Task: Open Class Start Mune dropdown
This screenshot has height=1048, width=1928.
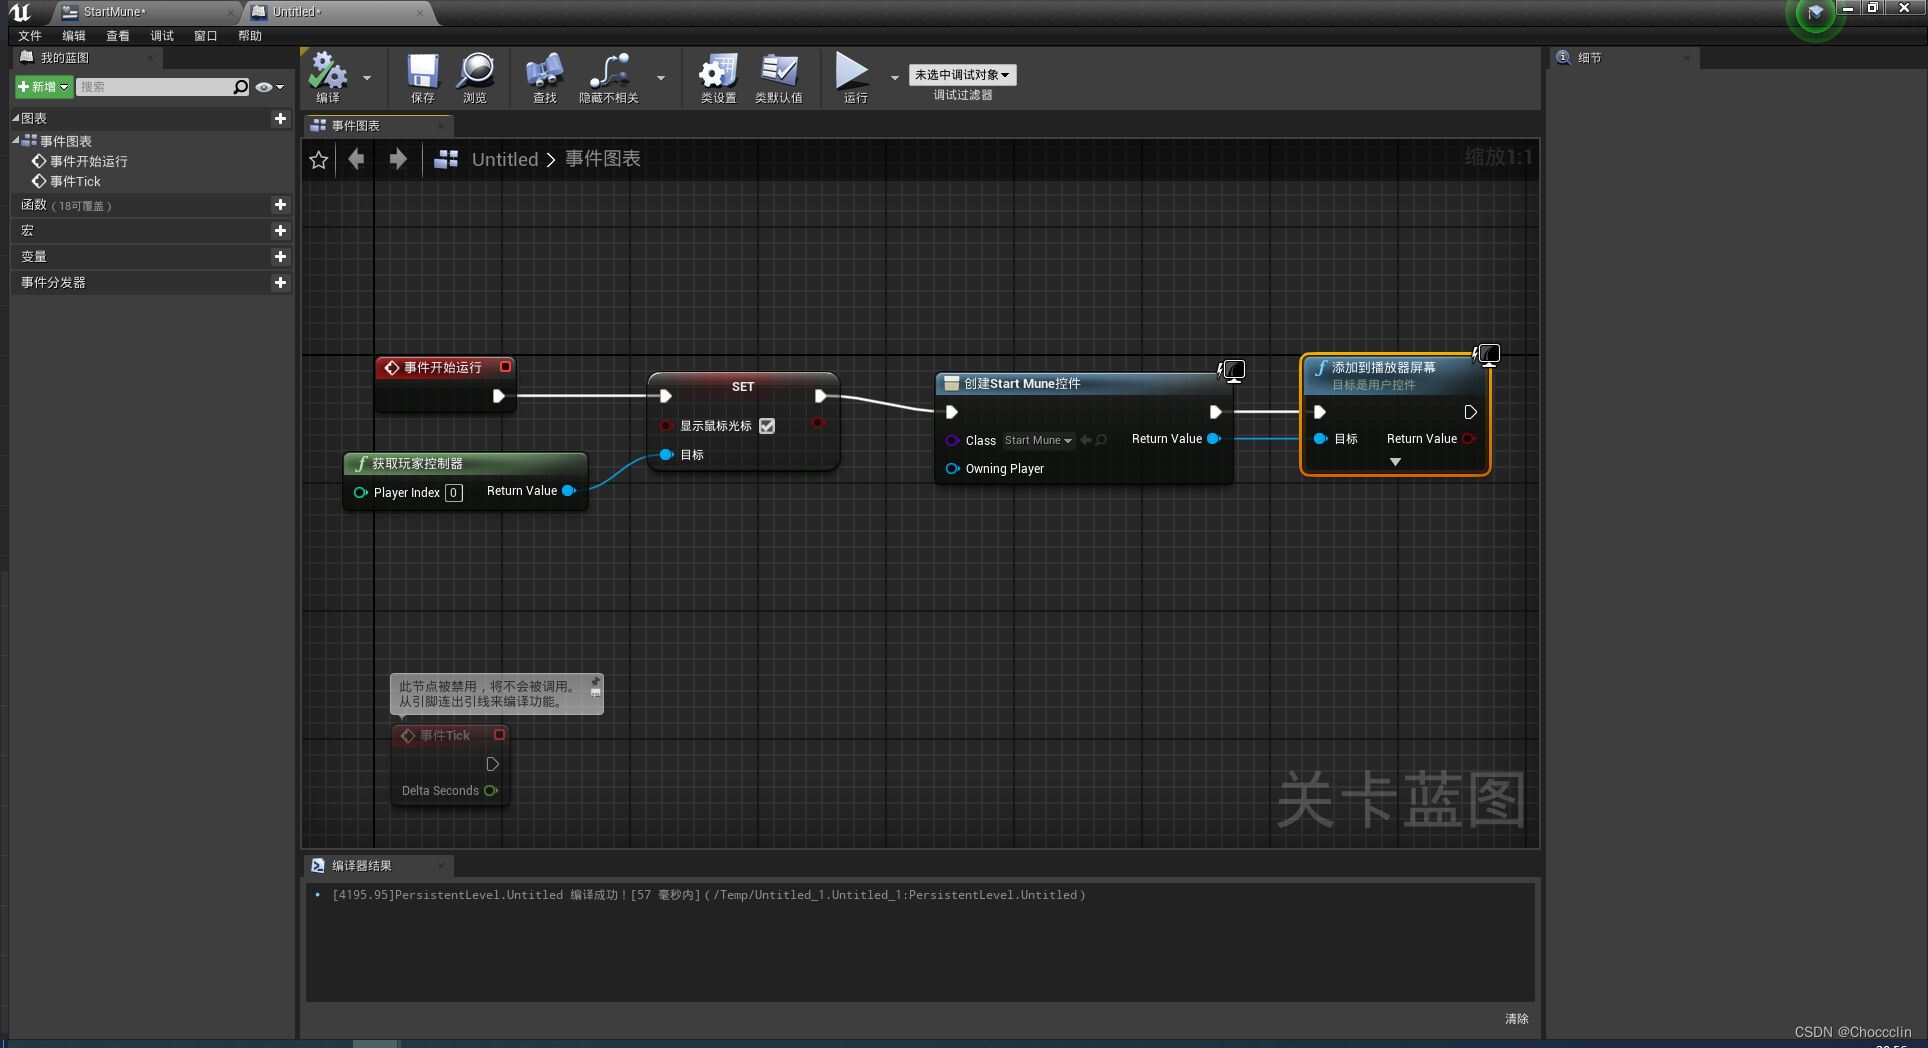Action: (1038, 441)
